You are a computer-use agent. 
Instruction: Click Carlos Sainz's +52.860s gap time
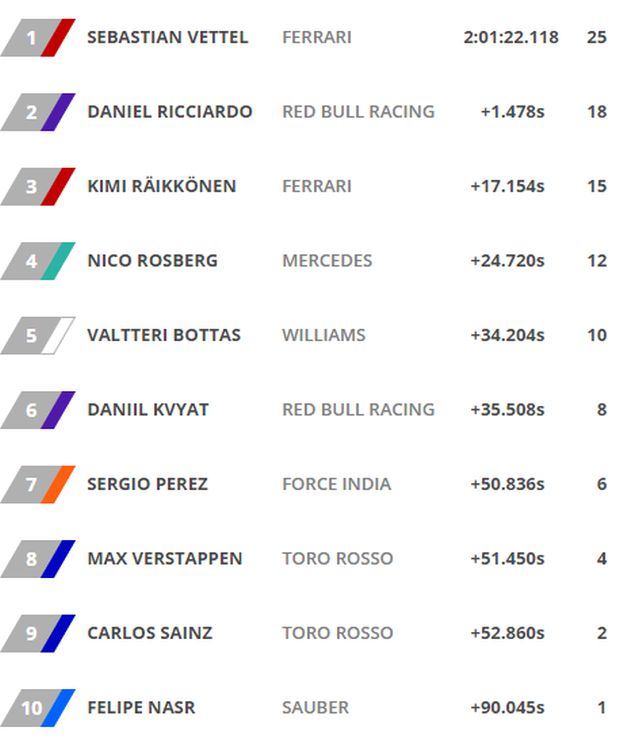(507, 633)
